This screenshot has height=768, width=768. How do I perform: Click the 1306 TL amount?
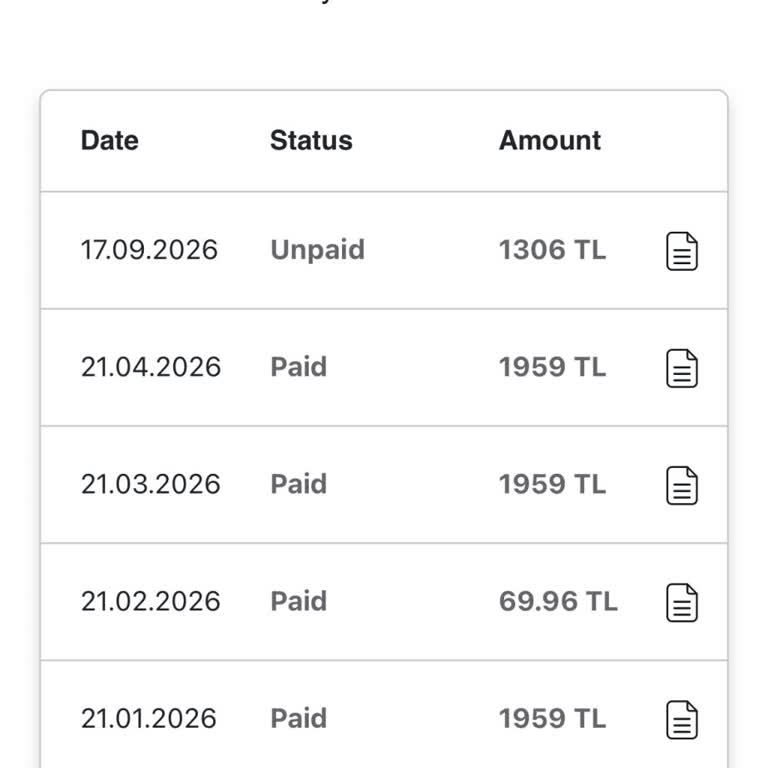552,250
